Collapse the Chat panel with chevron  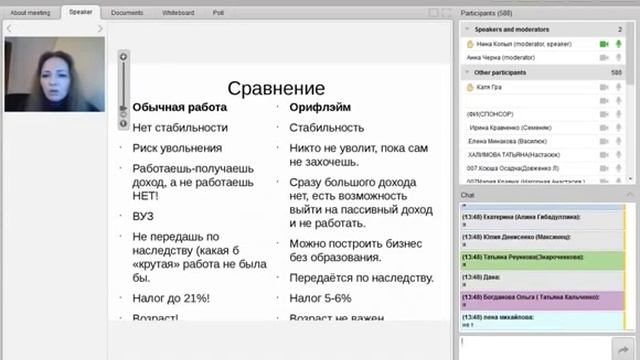pyautogui.click(x=630, y=195)
